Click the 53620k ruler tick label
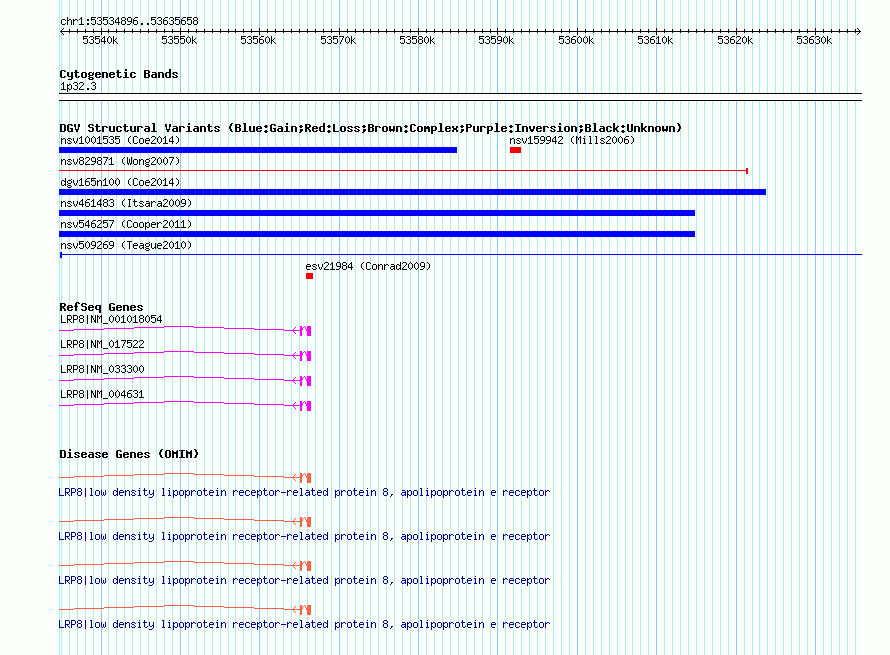 pos(735,40)
